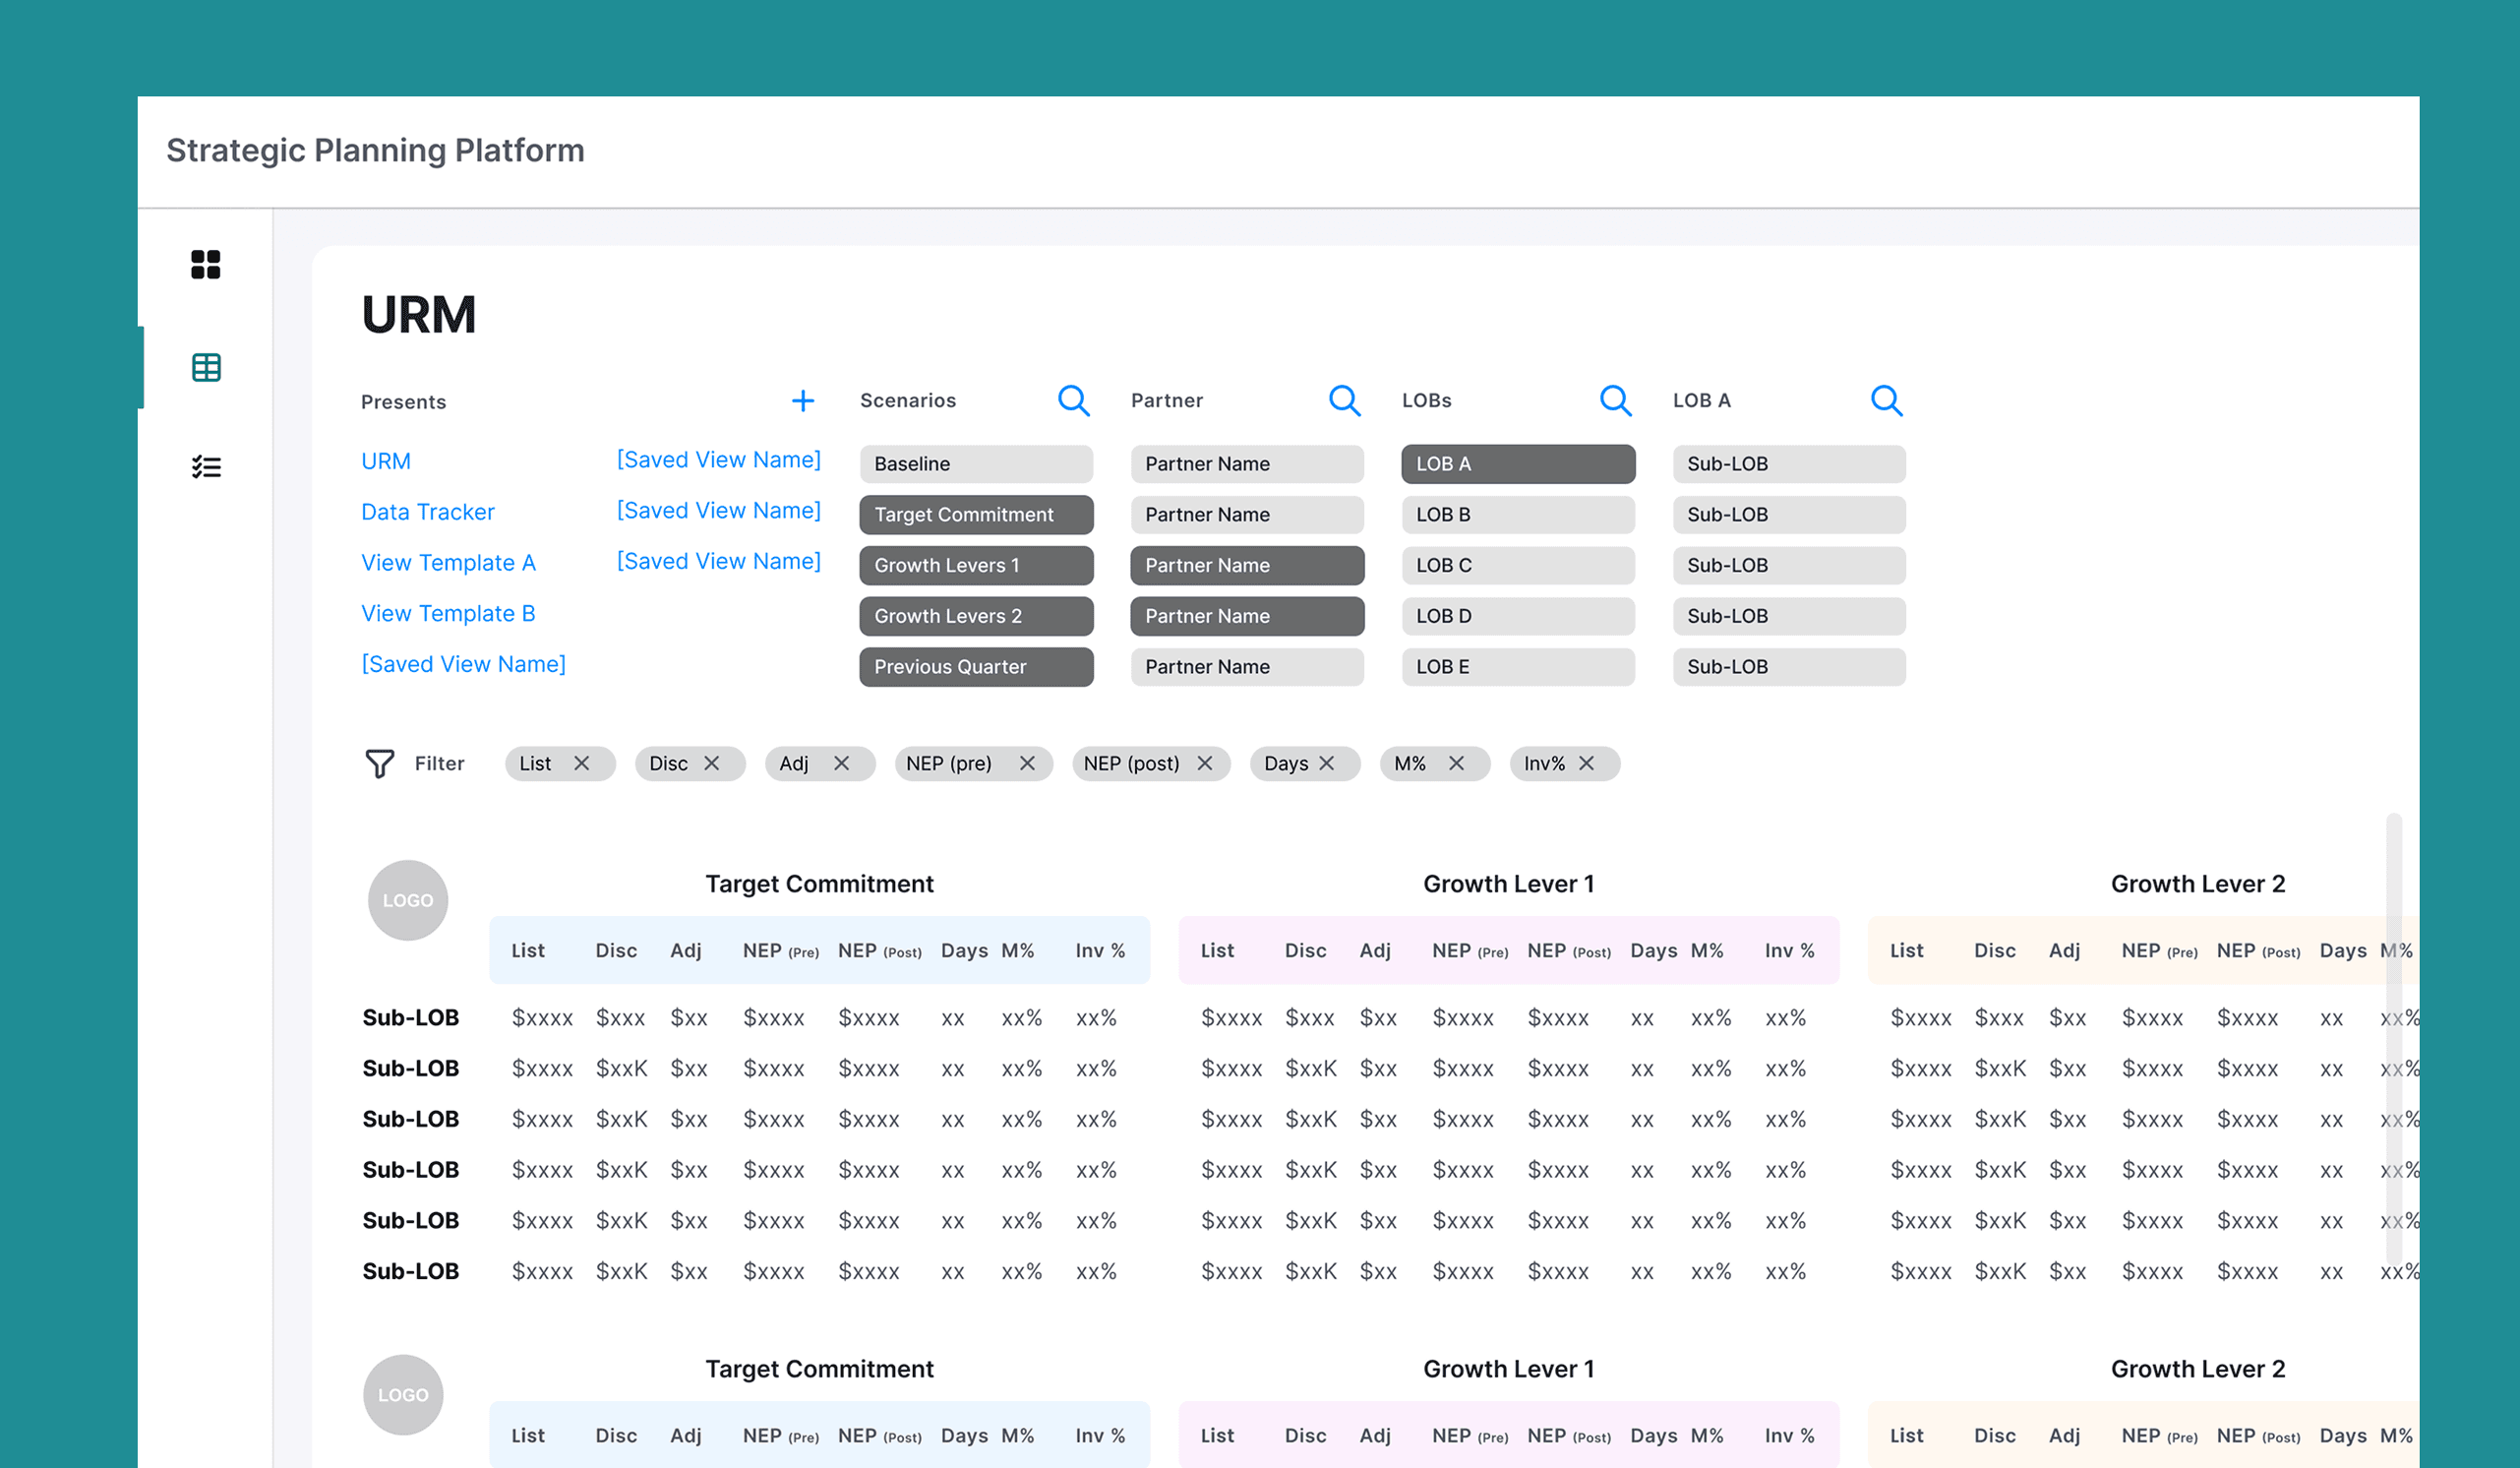Screen dimensions: 2520x1468
Task: Select the table view sidebar icon
Action: pos(206,368)
